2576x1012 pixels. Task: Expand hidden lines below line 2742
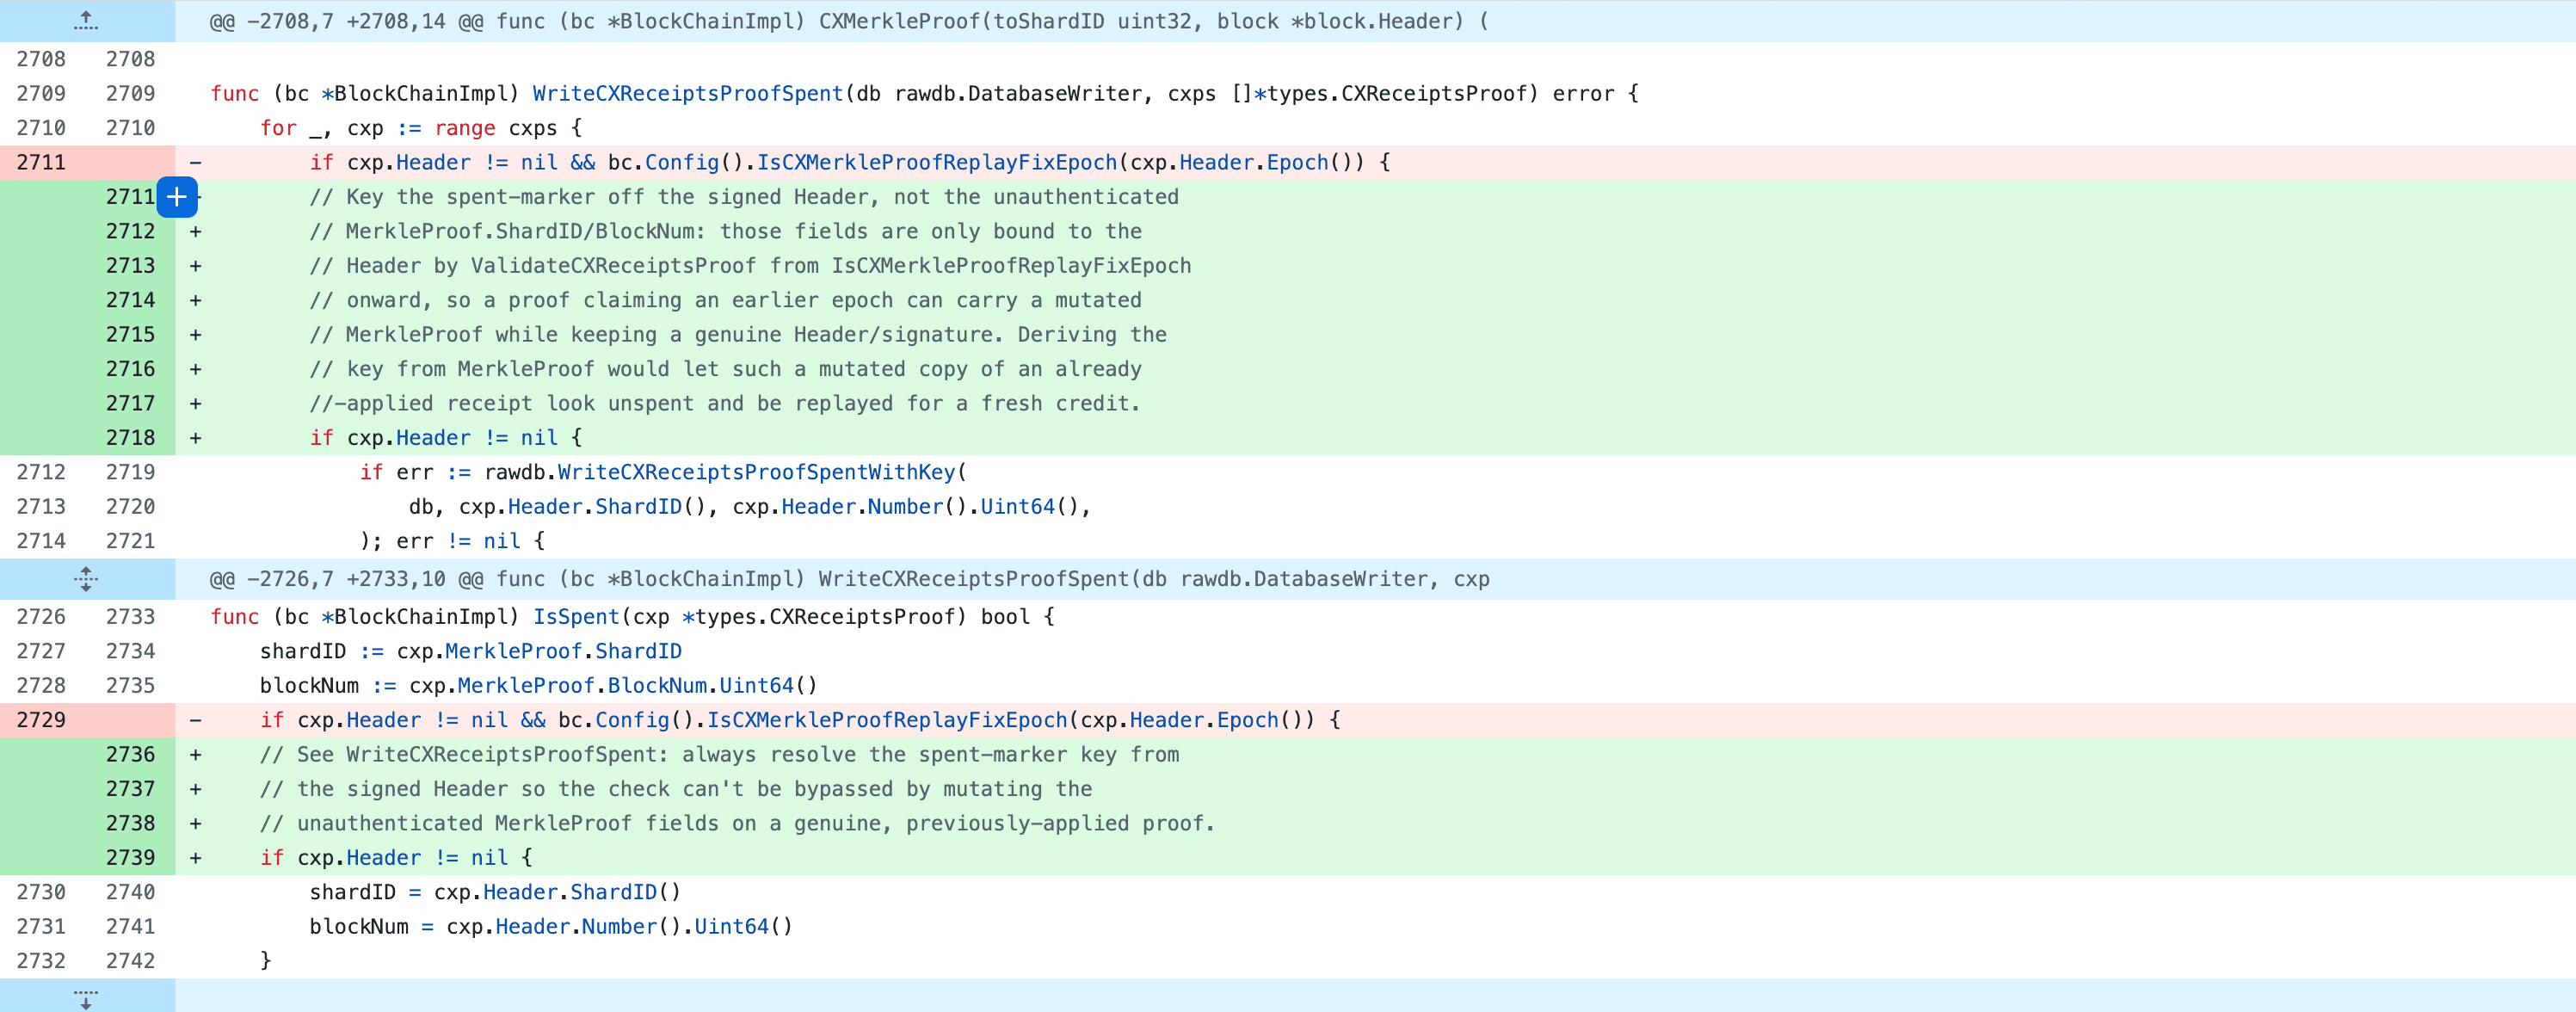click(86, 998)
